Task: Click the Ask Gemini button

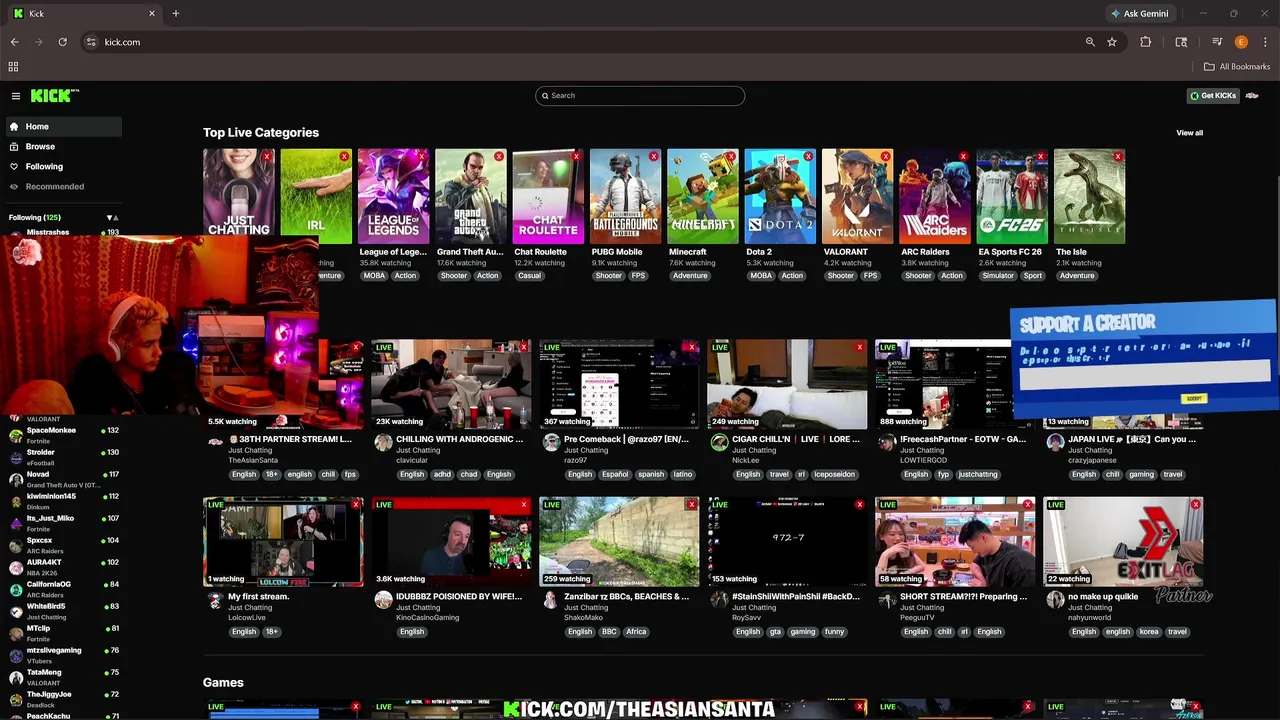Action: [x=1139, y=14]
